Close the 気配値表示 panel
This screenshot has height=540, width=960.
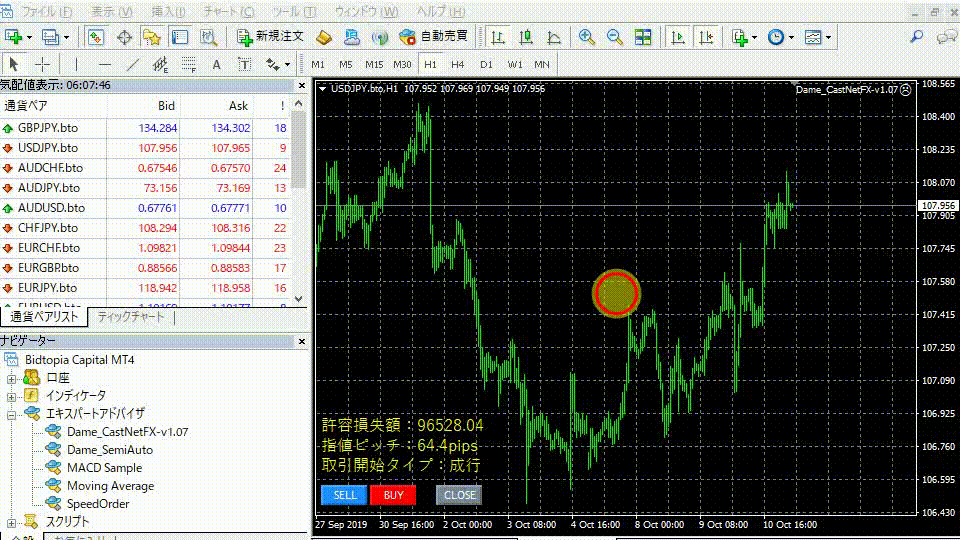pyautogui.click(x=301, y=85)
